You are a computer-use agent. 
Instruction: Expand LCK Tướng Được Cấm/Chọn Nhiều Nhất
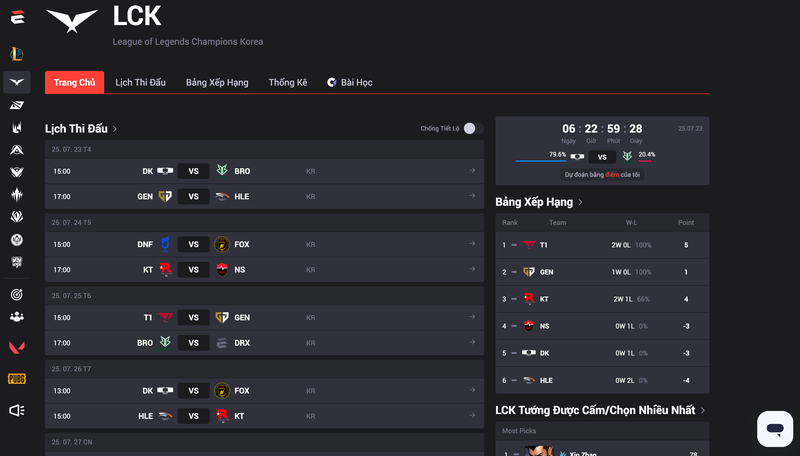coord(703,410)
